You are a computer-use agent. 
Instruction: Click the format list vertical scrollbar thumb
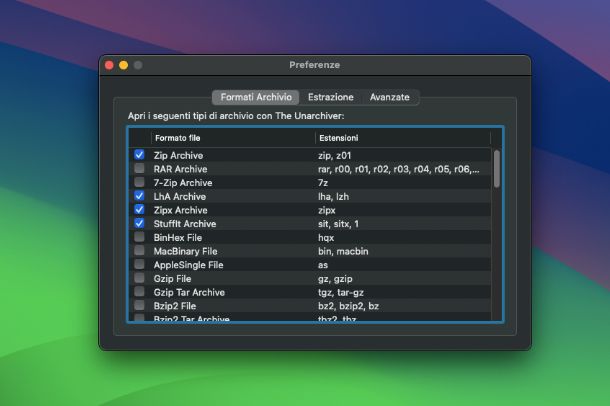(497, 169)
